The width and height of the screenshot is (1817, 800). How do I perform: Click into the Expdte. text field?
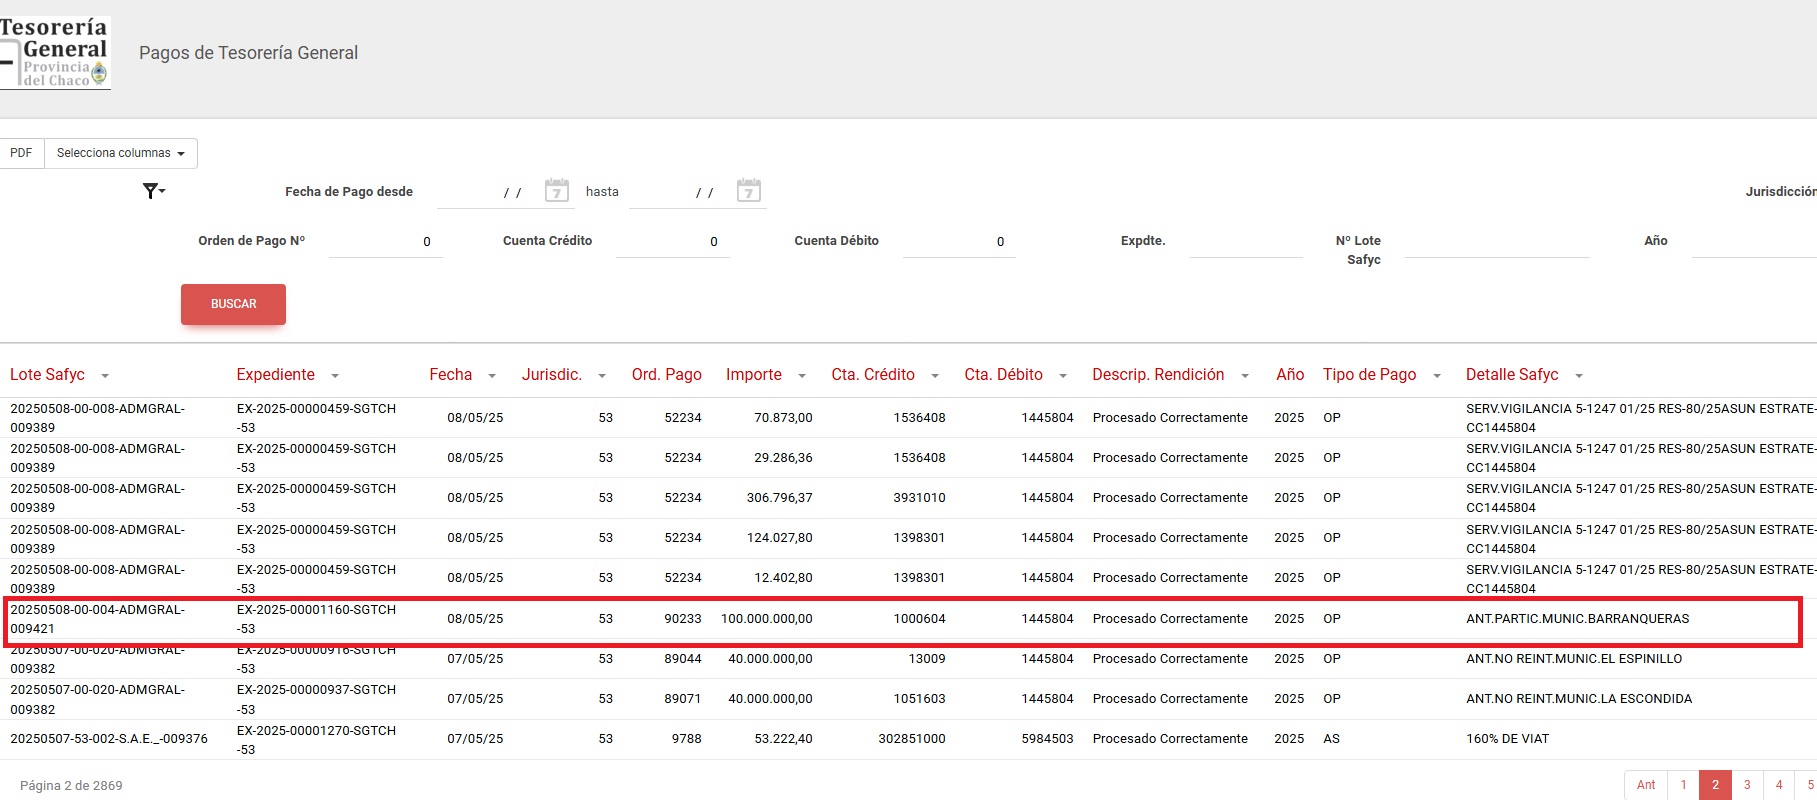coord(1246,242)
